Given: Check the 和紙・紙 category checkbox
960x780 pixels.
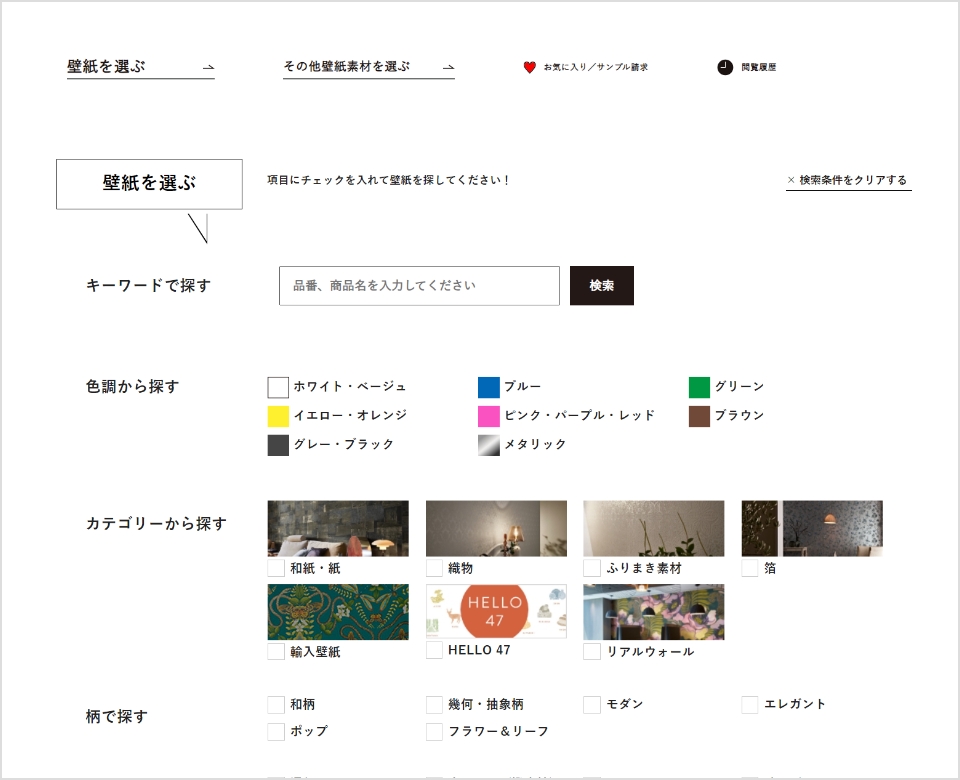Looking at the screenshot, I should coord(274,568).
